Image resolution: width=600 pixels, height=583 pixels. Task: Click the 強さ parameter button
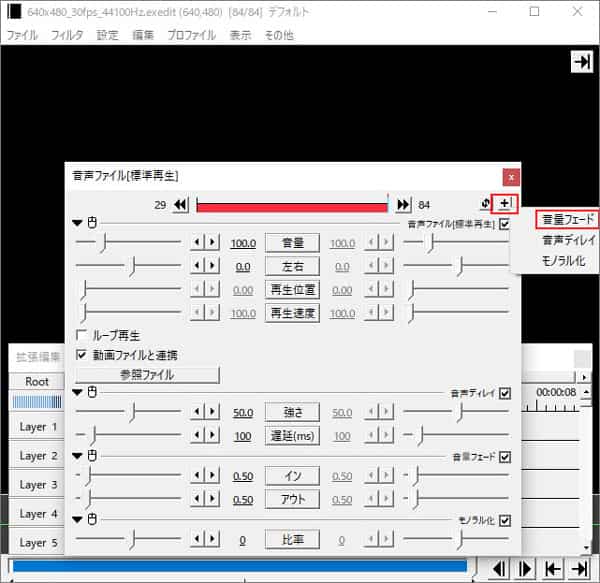292,412
